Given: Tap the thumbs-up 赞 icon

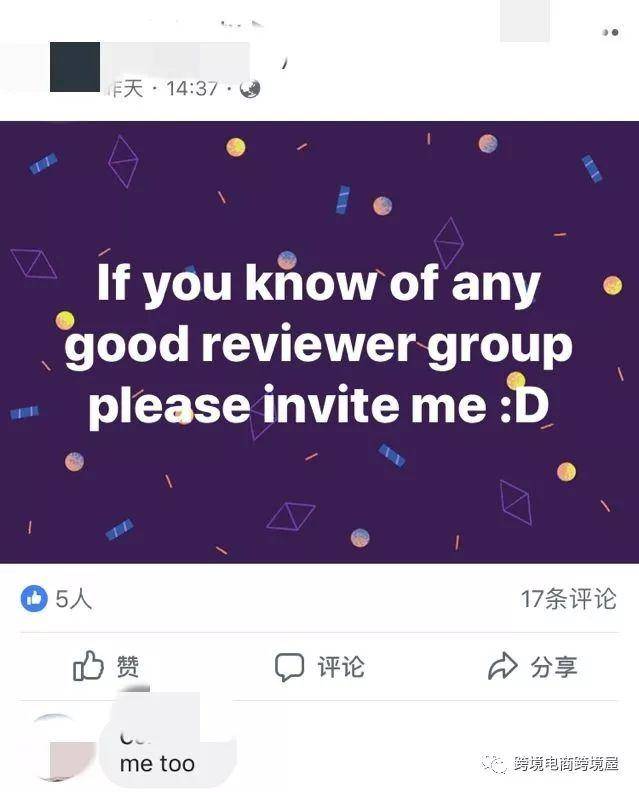Looking at the screenshot, I should pyautogui.click(x=88, y=666).
